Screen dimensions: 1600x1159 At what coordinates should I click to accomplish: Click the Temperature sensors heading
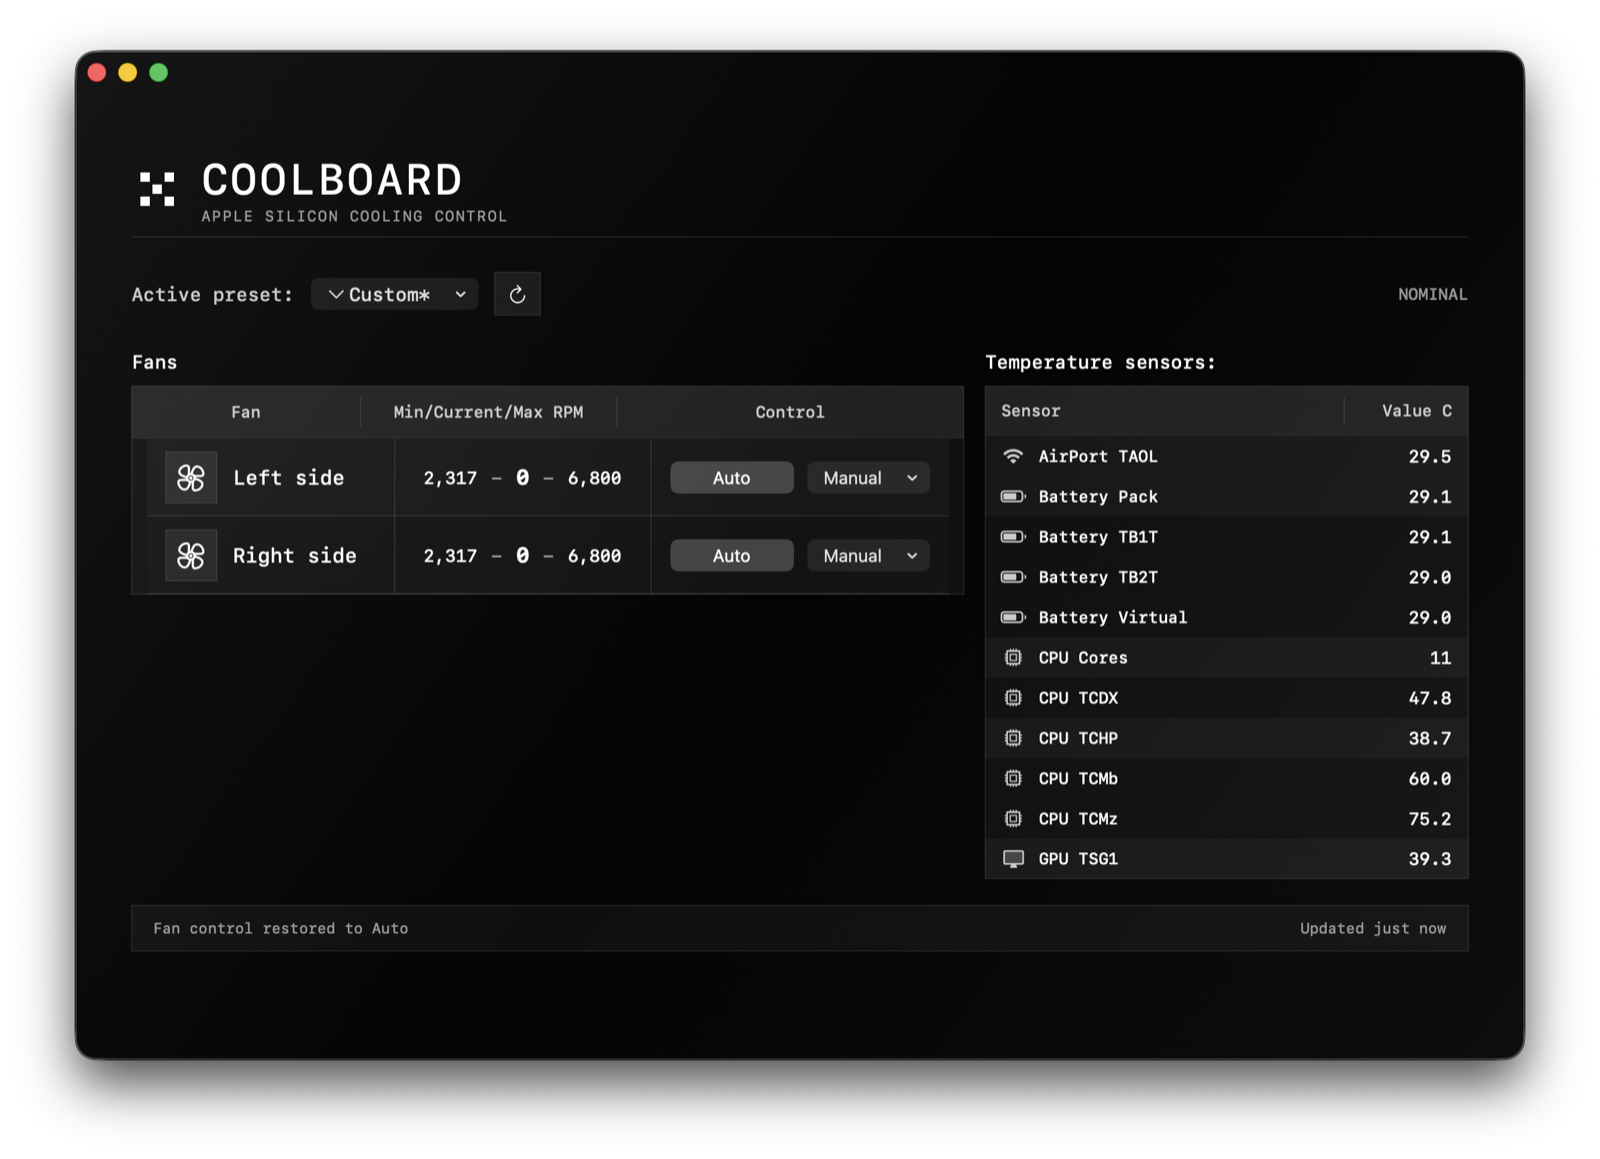click(x=1100, y=362)
